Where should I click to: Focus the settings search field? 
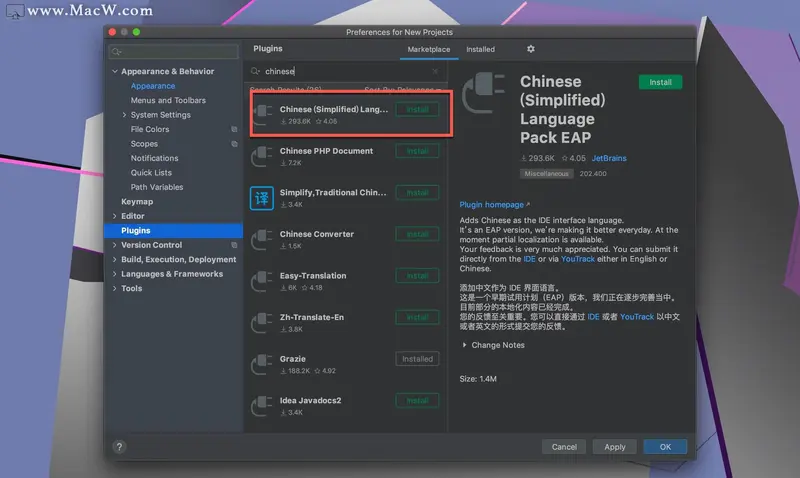[x=173, y=52]
